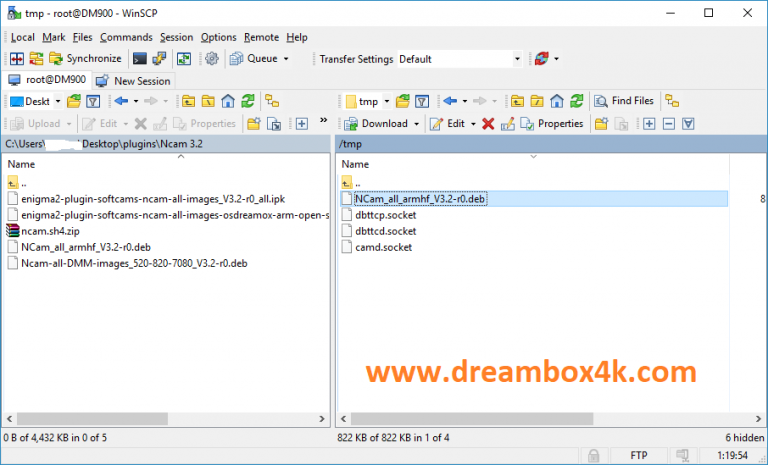This screenshot has width=768, height=465.
Task: Click remote panel open directory icon
Action: pos(403,101)
